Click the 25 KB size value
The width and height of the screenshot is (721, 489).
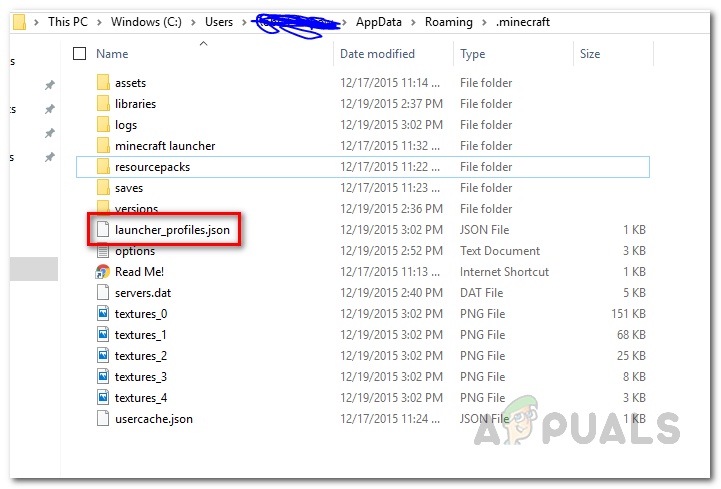tap(631, 356)
